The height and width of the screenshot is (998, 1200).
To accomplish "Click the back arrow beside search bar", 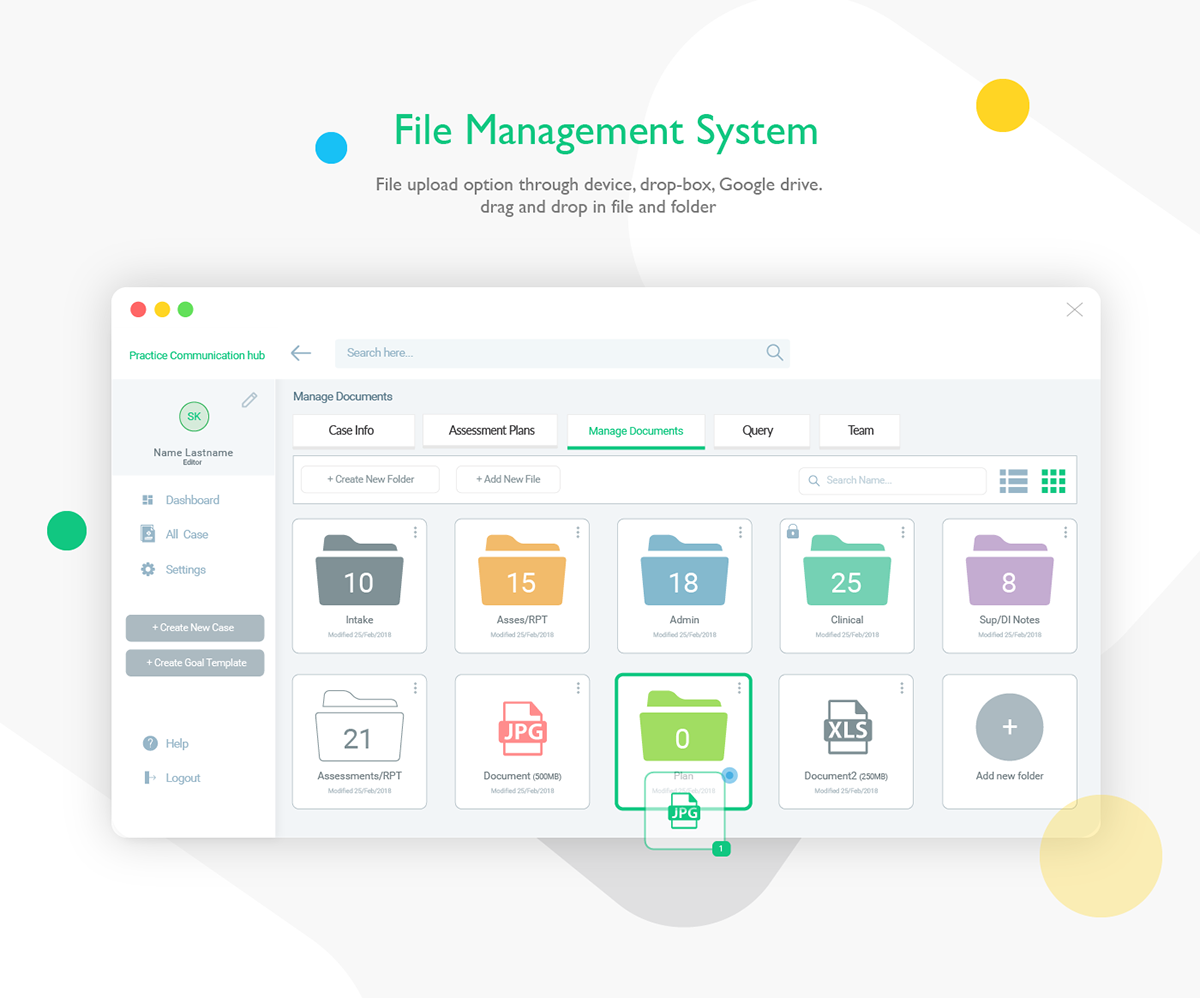I will click(301, 353).
